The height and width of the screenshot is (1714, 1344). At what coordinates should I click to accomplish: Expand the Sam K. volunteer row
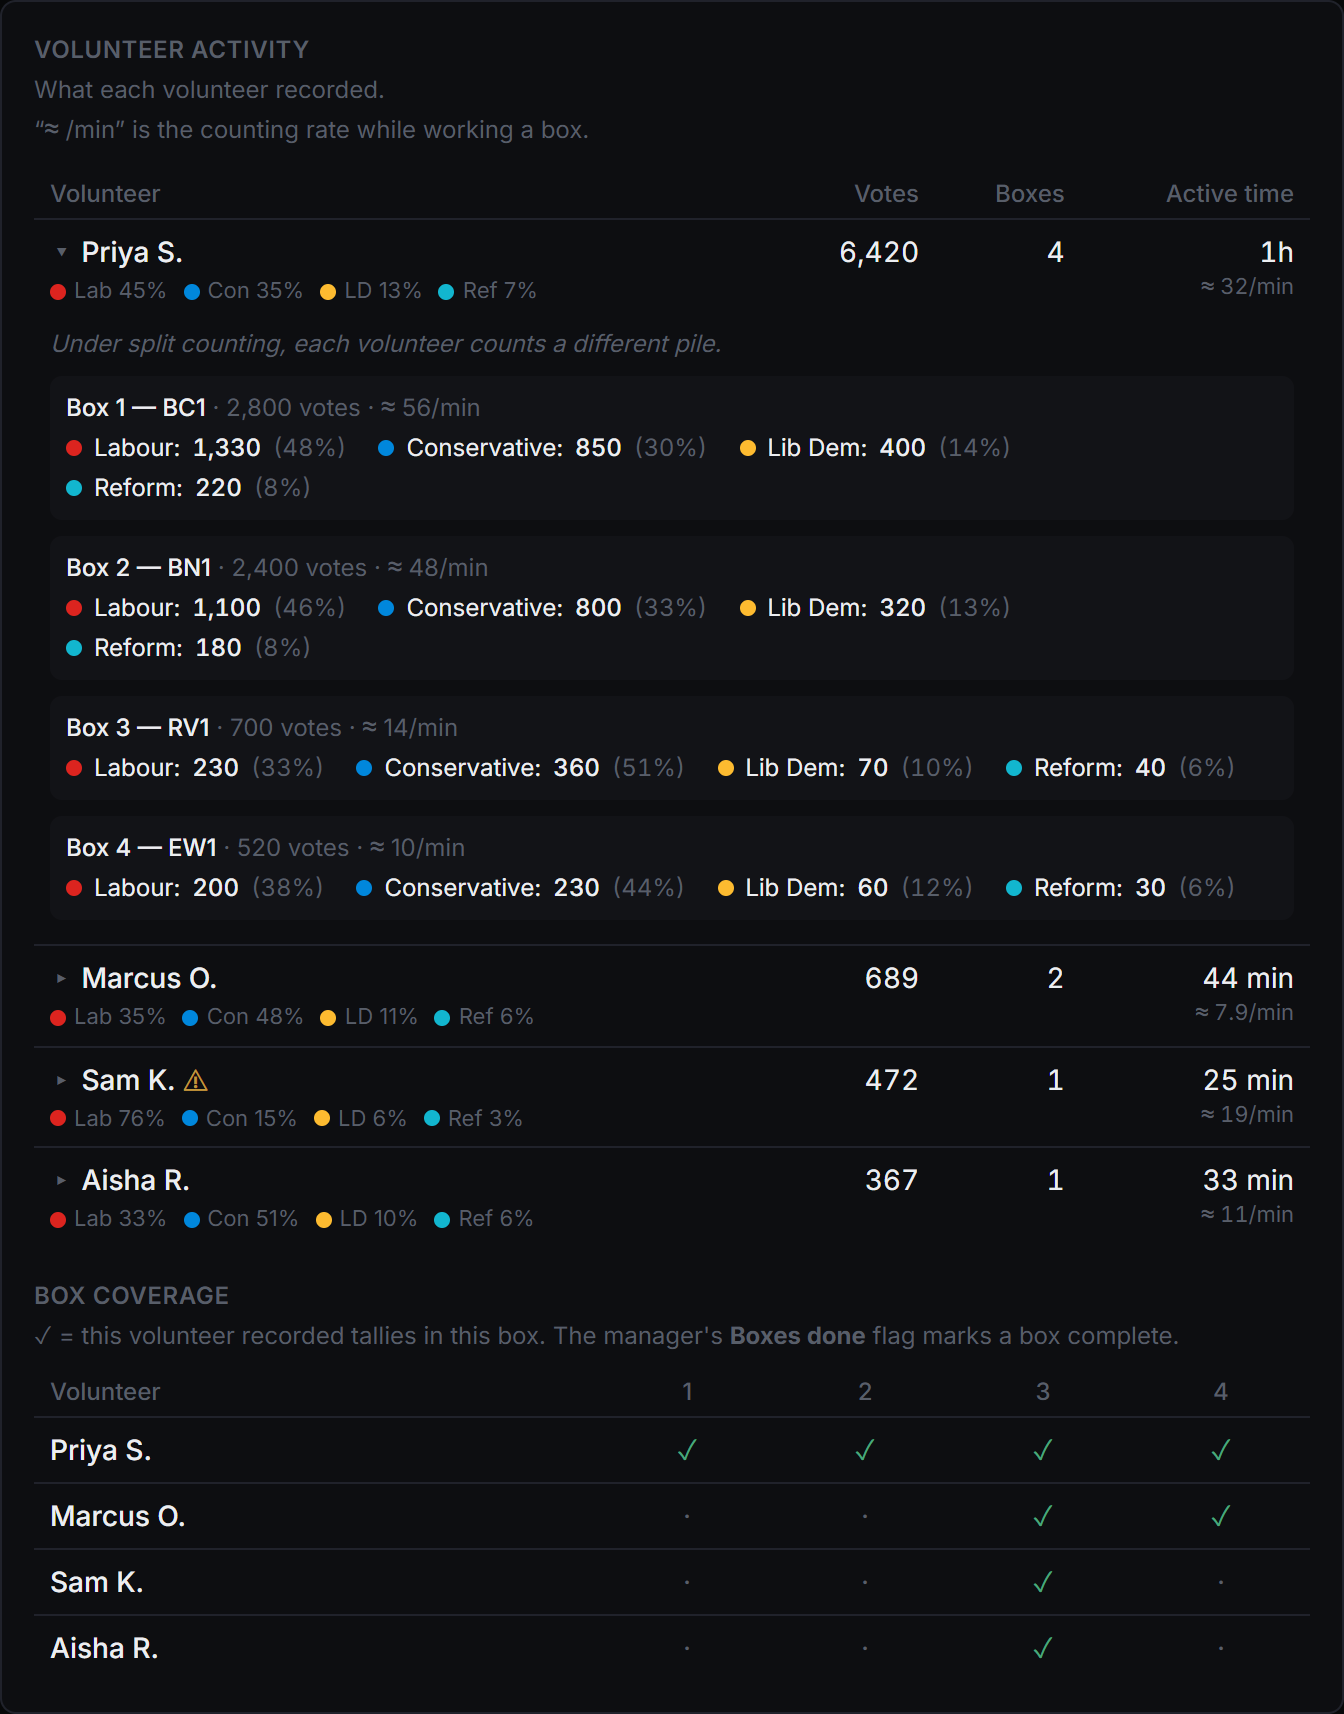click(61, 1080)
